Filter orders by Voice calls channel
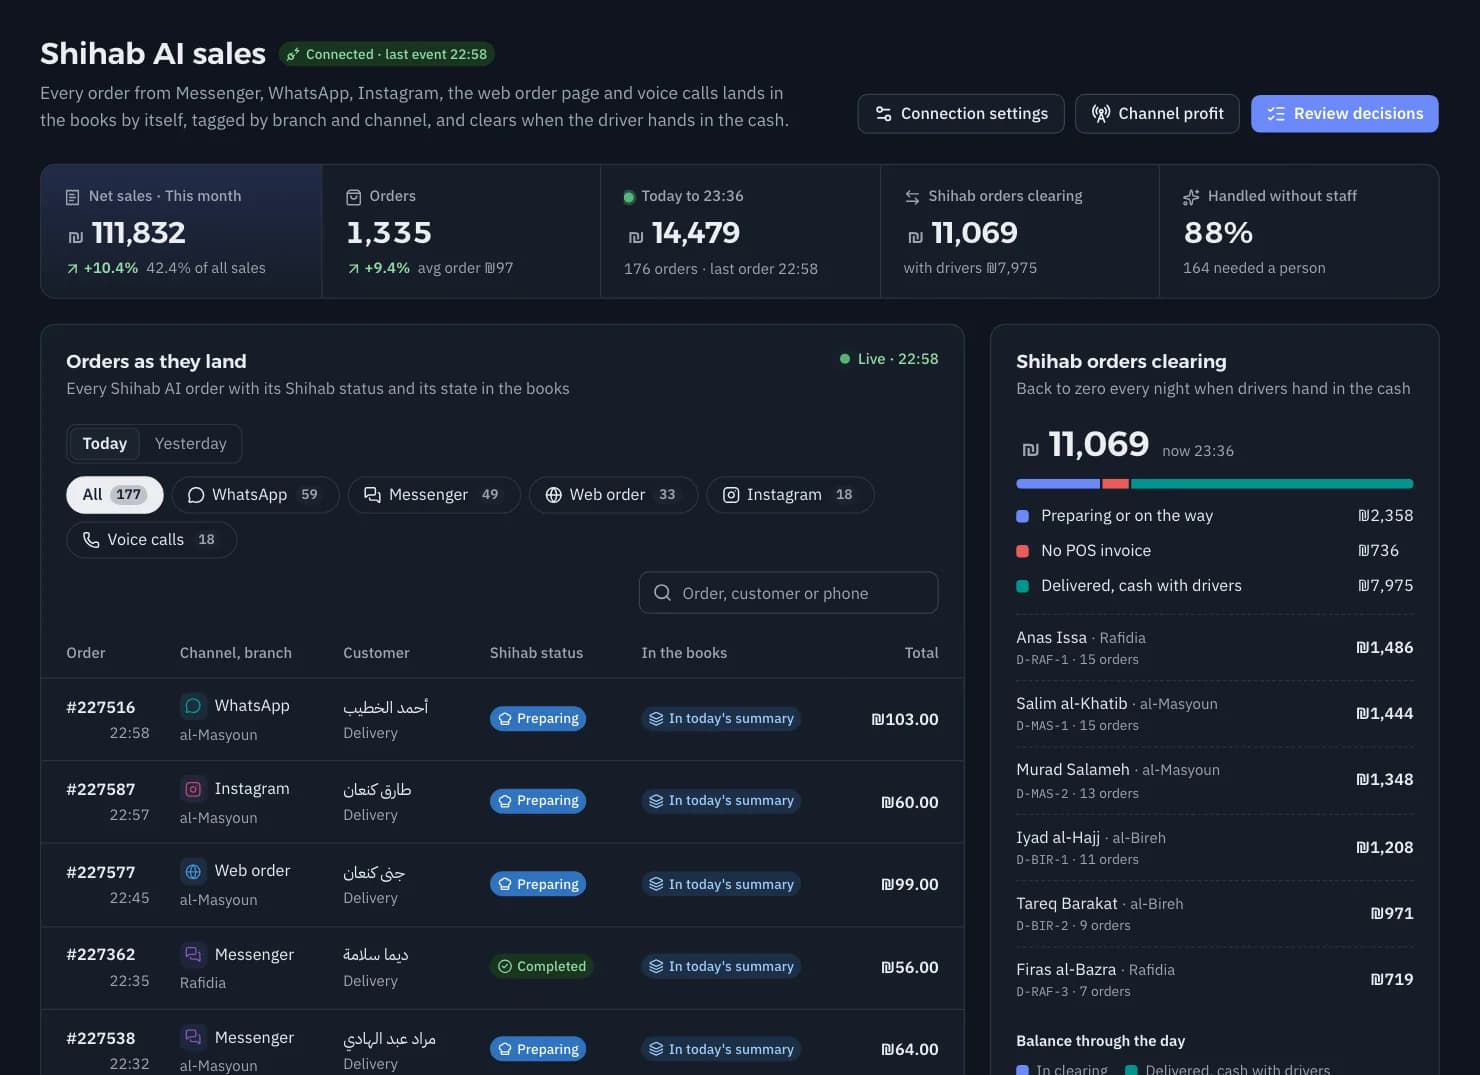The width and height of the screenshot is (1480, 1075). (151, 540)
